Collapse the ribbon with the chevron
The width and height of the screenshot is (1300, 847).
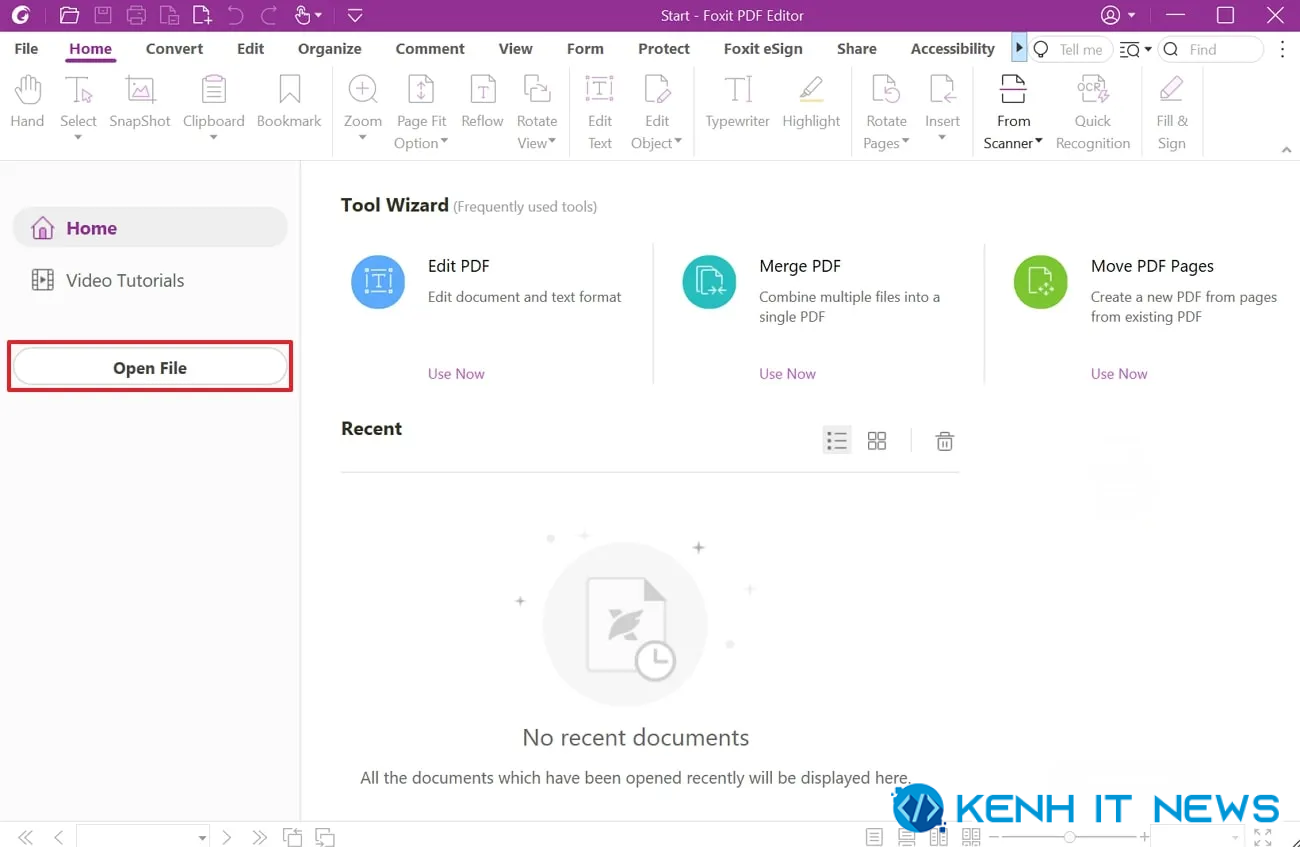1286,149
